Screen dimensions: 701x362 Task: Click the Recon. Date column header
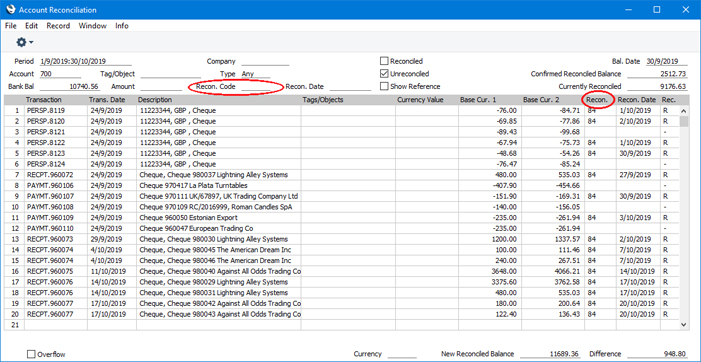638,100
